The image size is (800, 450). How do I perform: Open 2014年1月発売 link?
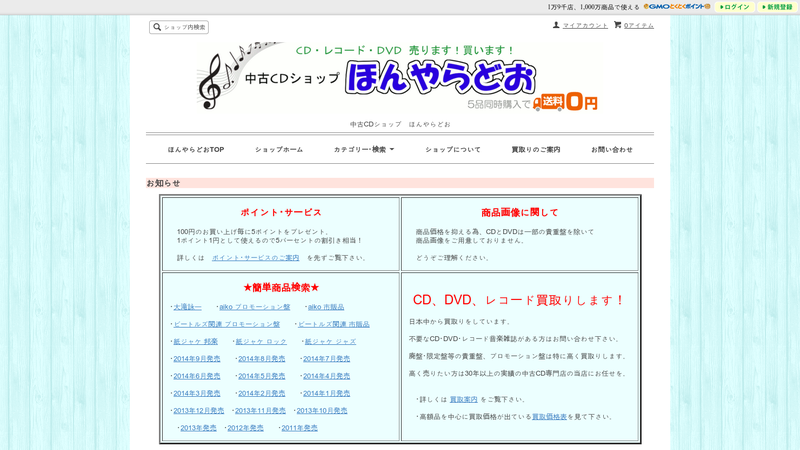[327, 394]
